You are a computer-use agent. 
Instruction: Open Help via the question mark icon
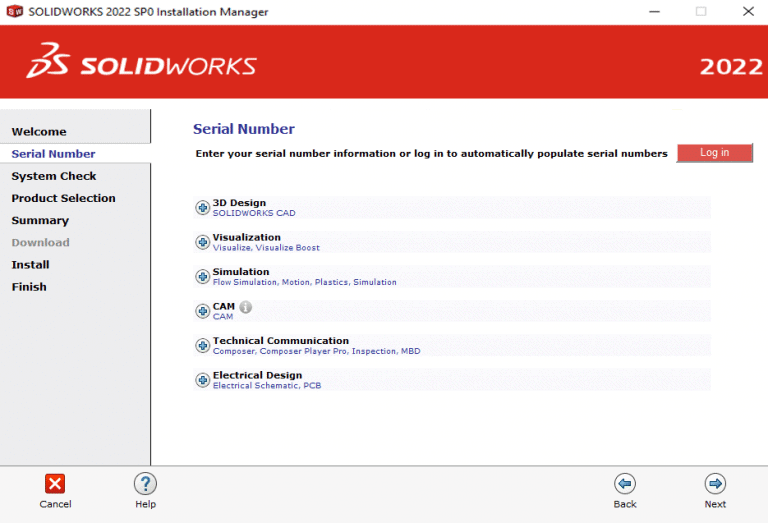(145, 484)
